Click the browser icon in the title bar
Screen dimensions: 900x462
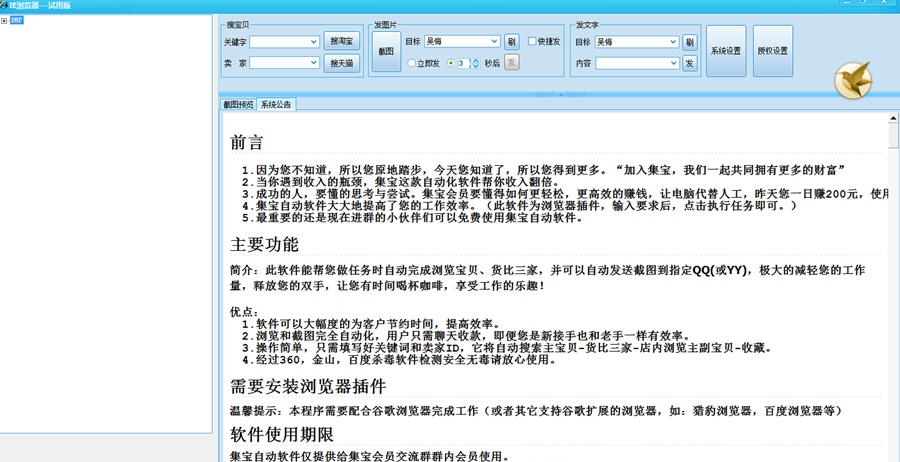[x=5, y=5]
